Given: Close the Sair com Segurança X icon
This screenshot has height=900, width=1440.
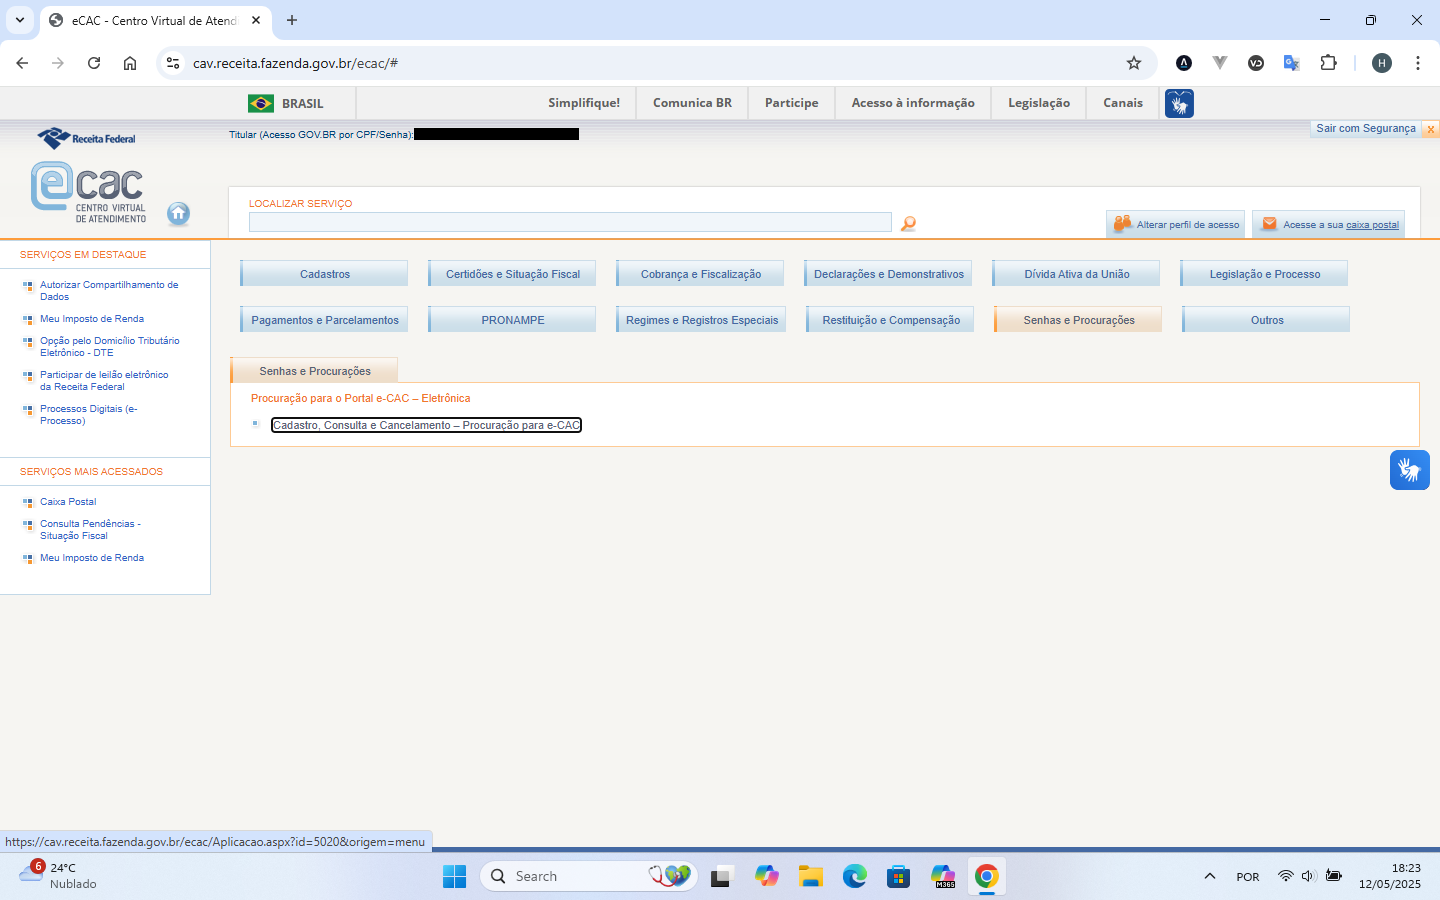Looking at the screenshot, I should coord(1431,129).
